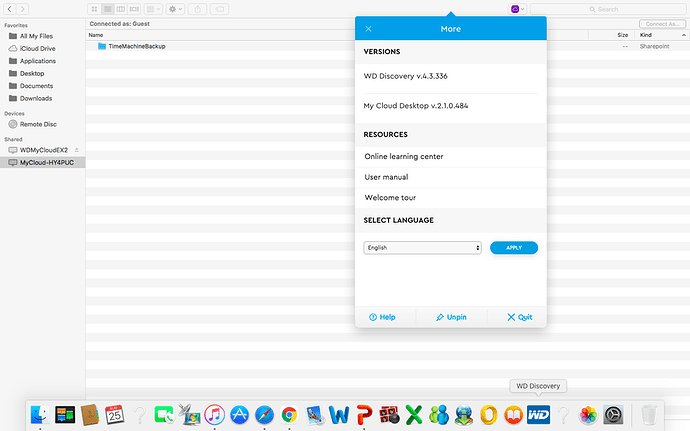The width and height of the screenshot is (690, 431).
Task: Open Mission Control from the Dock
Action: 65,415
